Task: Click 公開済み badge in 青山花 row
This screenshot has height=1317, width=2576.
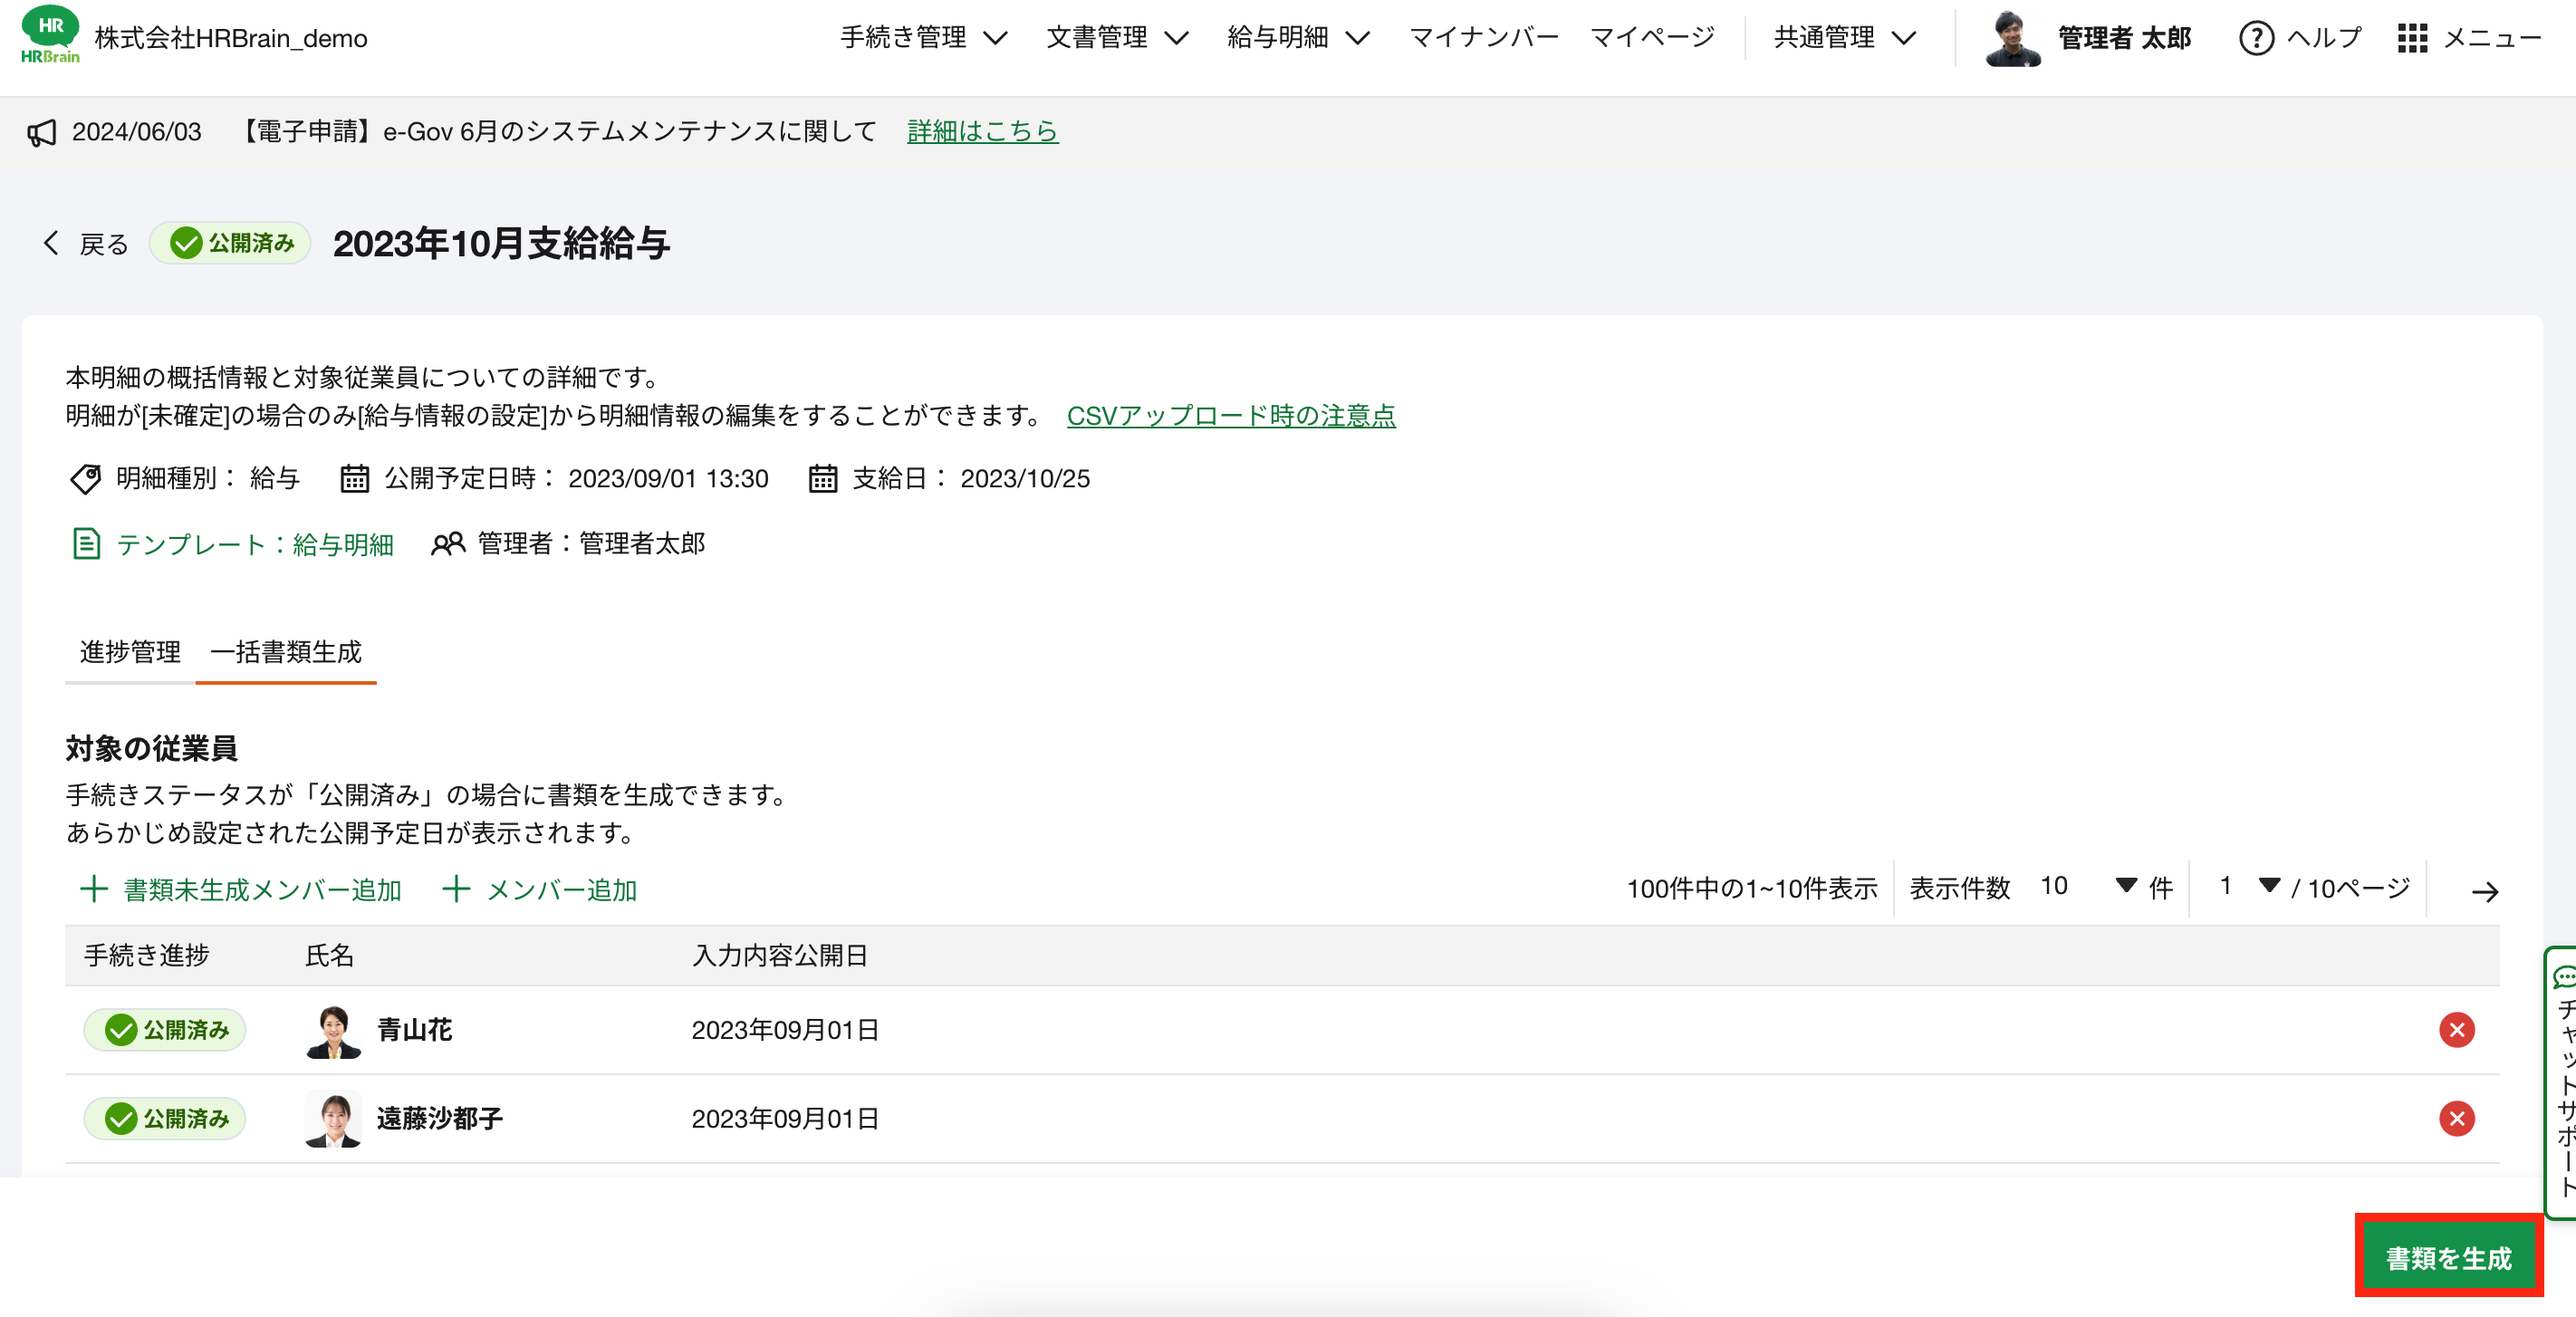Action: (x=165, y=1030)
